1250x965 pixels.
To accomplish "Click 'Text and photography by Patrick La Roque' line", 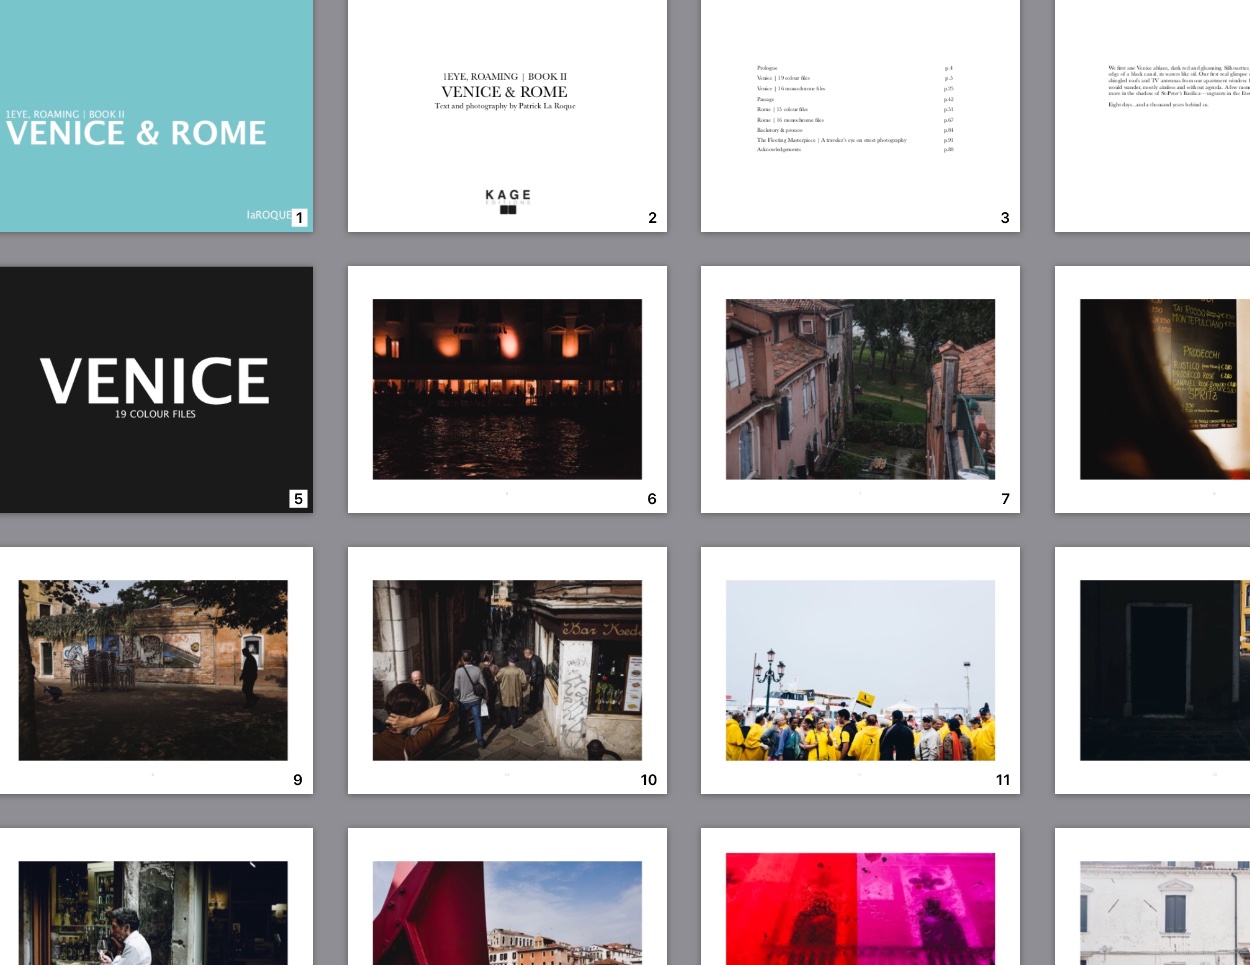I will point(505,106).
